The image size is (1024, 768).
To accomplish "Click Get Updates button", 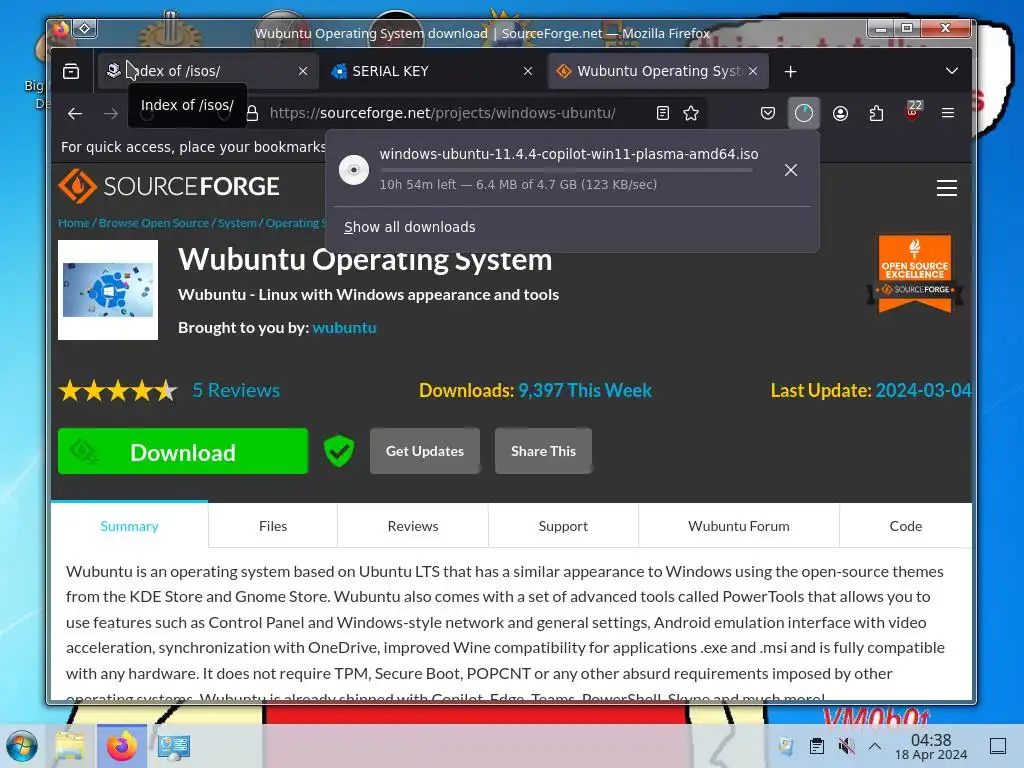I will pos(425,451).
